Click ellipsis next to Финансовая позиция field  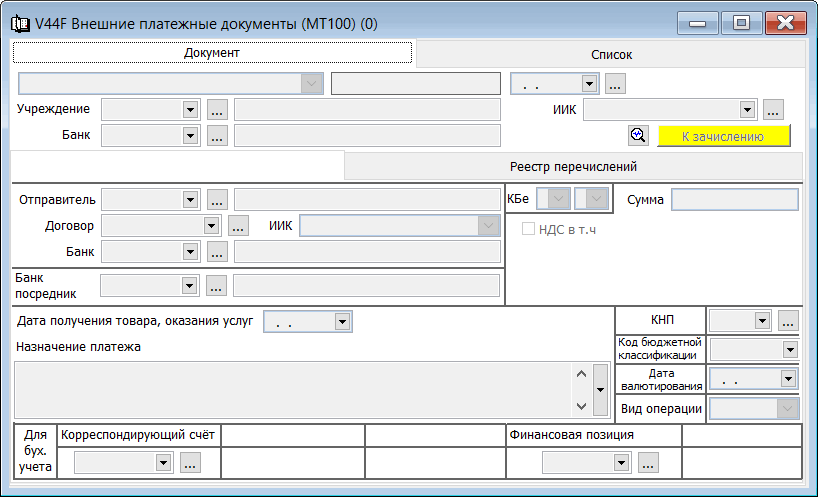click(648, 463)
